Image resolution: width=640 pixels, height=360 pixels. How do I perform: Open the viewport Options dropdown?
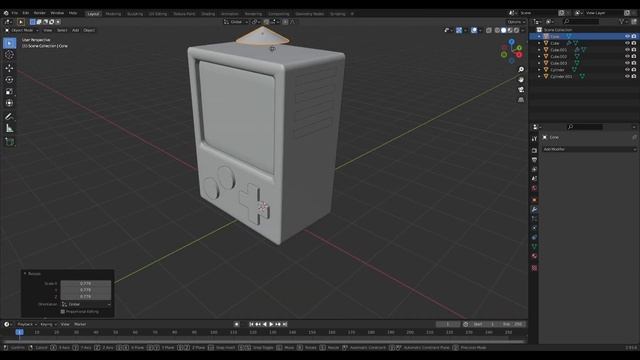point(516,22)
